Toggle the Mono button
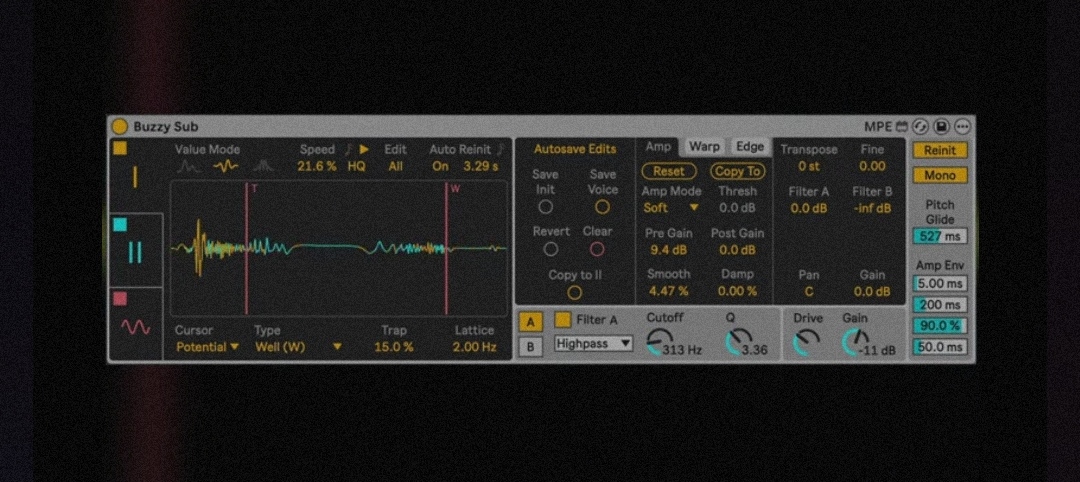This screenshot has width=1080, height=482. [x=940, y=175]
